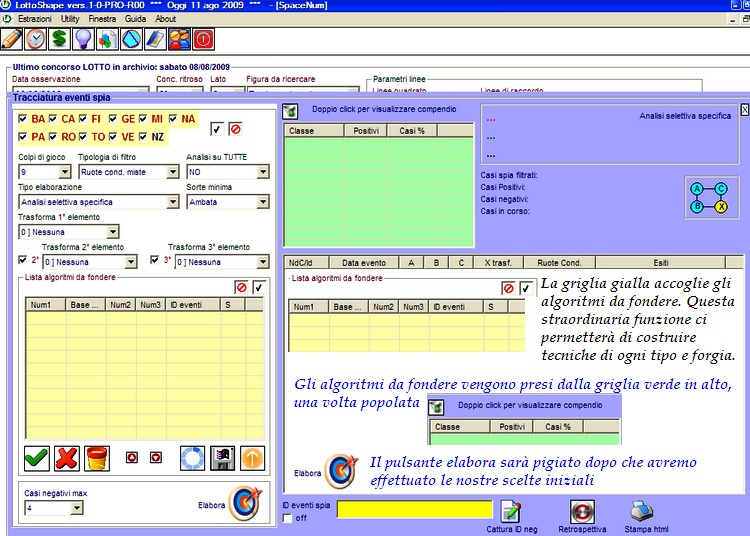Viewport: 750px width, 536px height.
Task: Open the About menu
Action: (x=165, y=19)
